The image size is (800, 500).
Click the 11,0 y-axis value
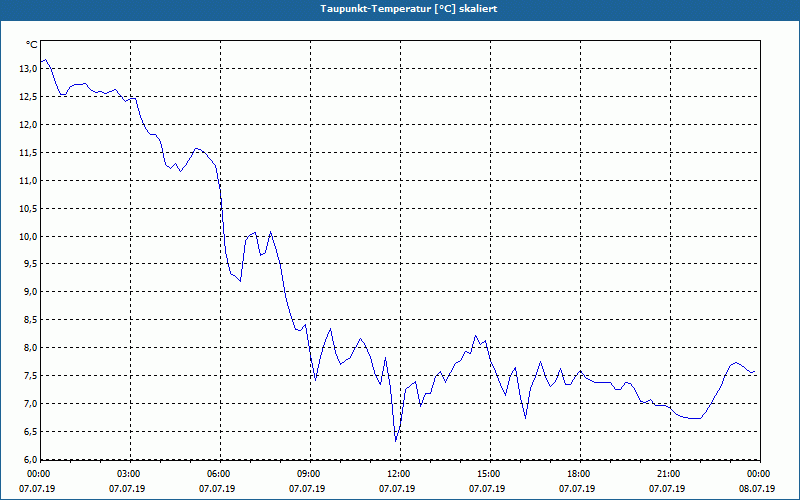tap(28, 181)
